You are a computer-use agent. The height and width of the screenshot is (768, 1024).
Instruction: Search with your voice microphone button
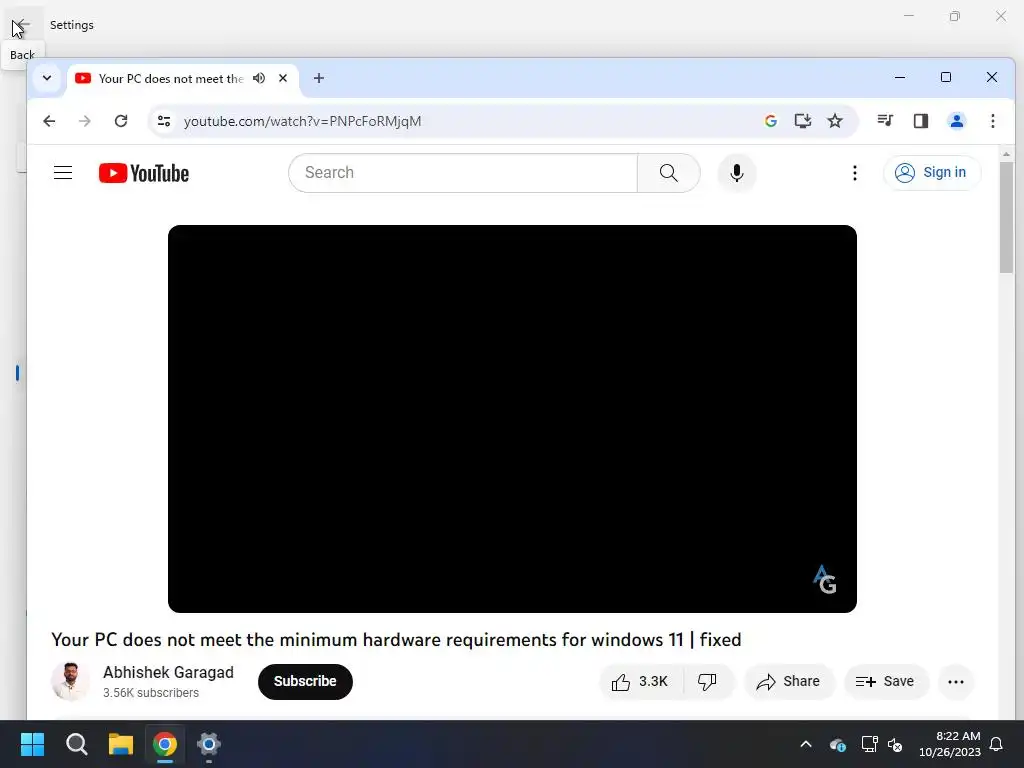tap(737, 173)
